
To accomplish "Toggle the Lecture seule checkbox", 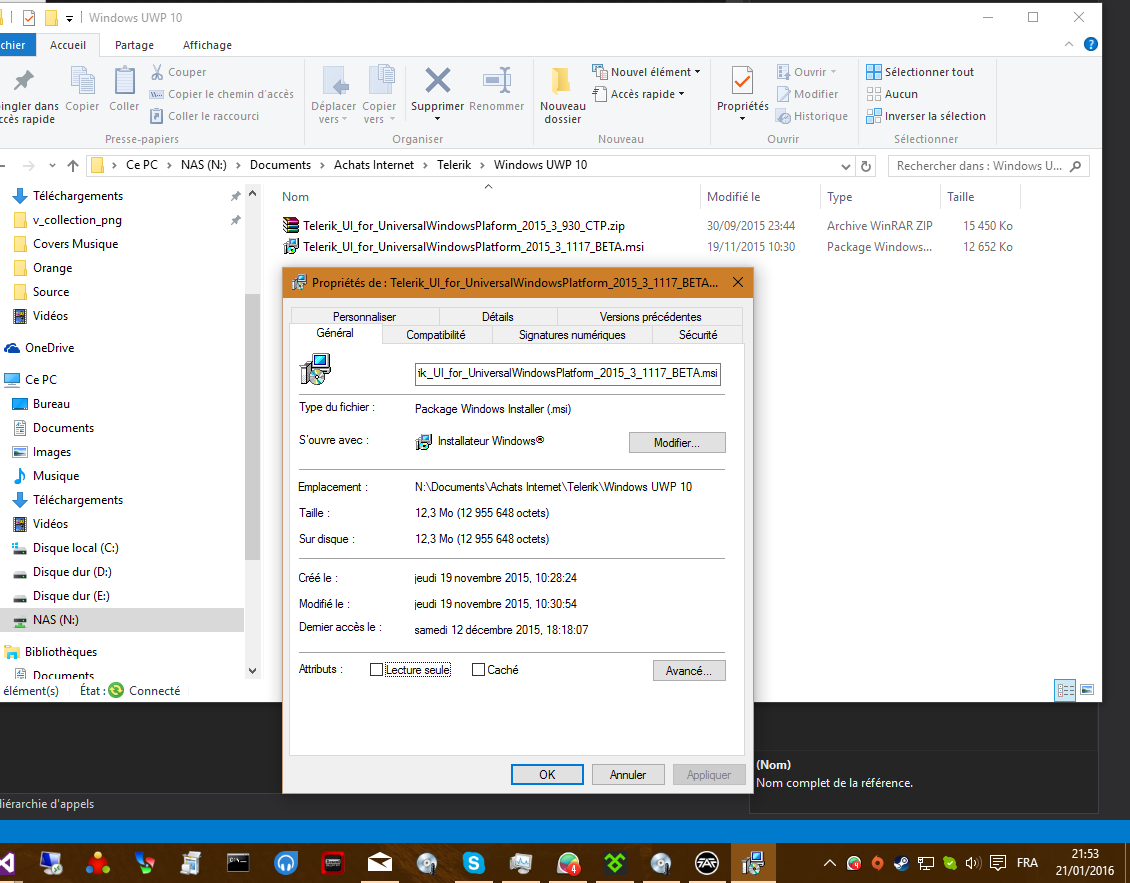I will point(376,670).
